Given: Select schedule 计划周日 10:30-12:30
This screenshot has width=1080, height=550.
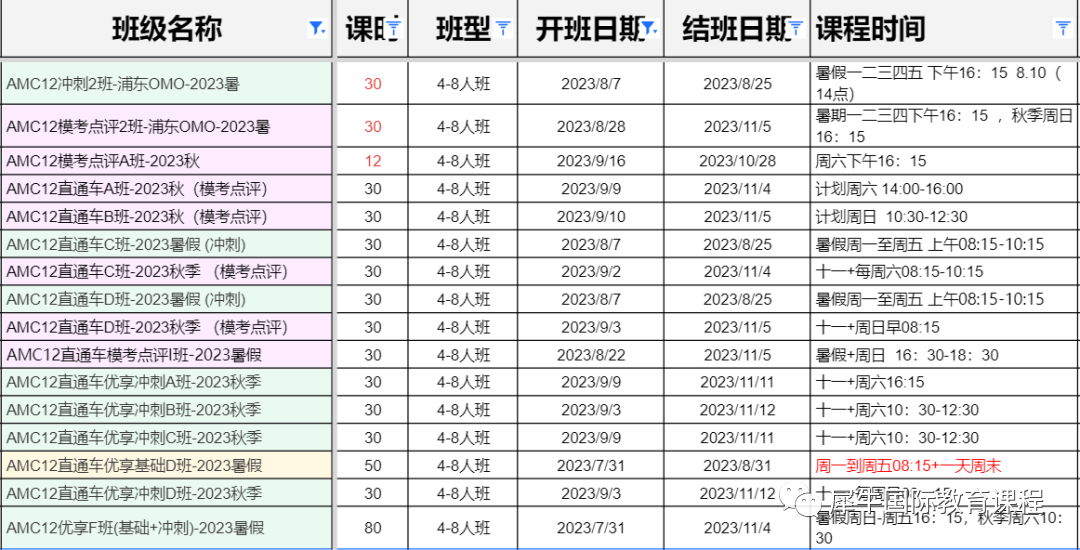Looking at the screenshot, I should click(891, 216).
